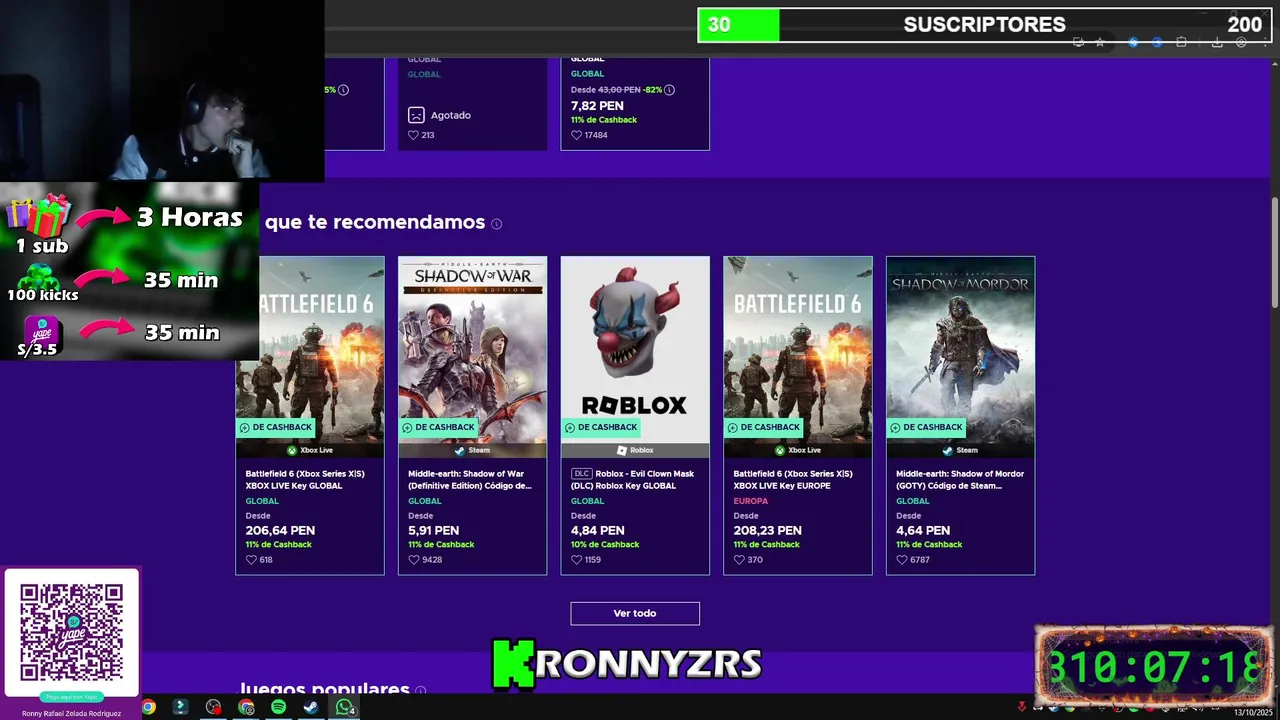Open Roblox - Evil Clown Mask title link
1280x720 pixels.
click(633, 480)
